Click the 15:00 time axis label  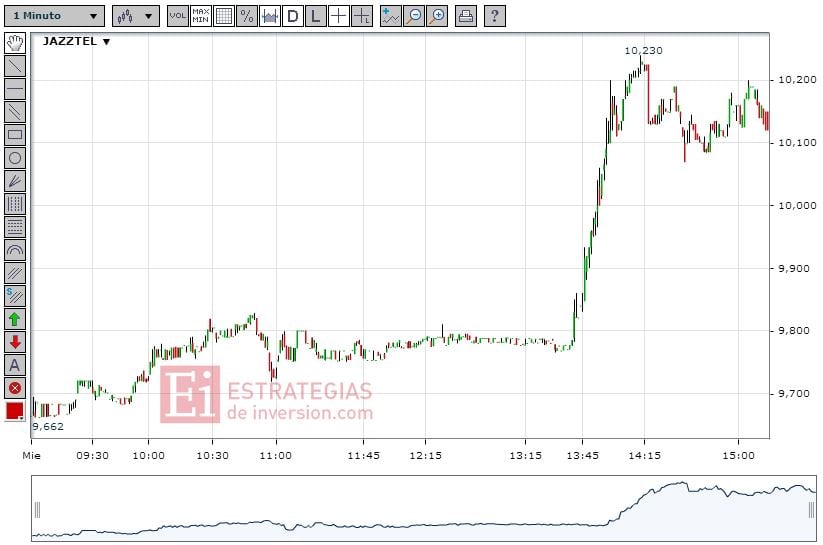click(738, 456)
